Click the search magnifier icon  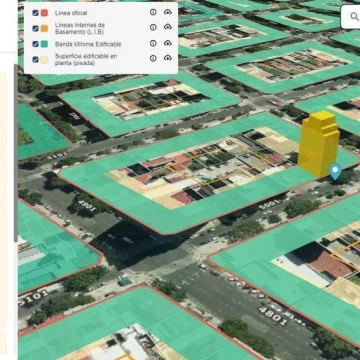pyautogui.click(x=354, y=16)
